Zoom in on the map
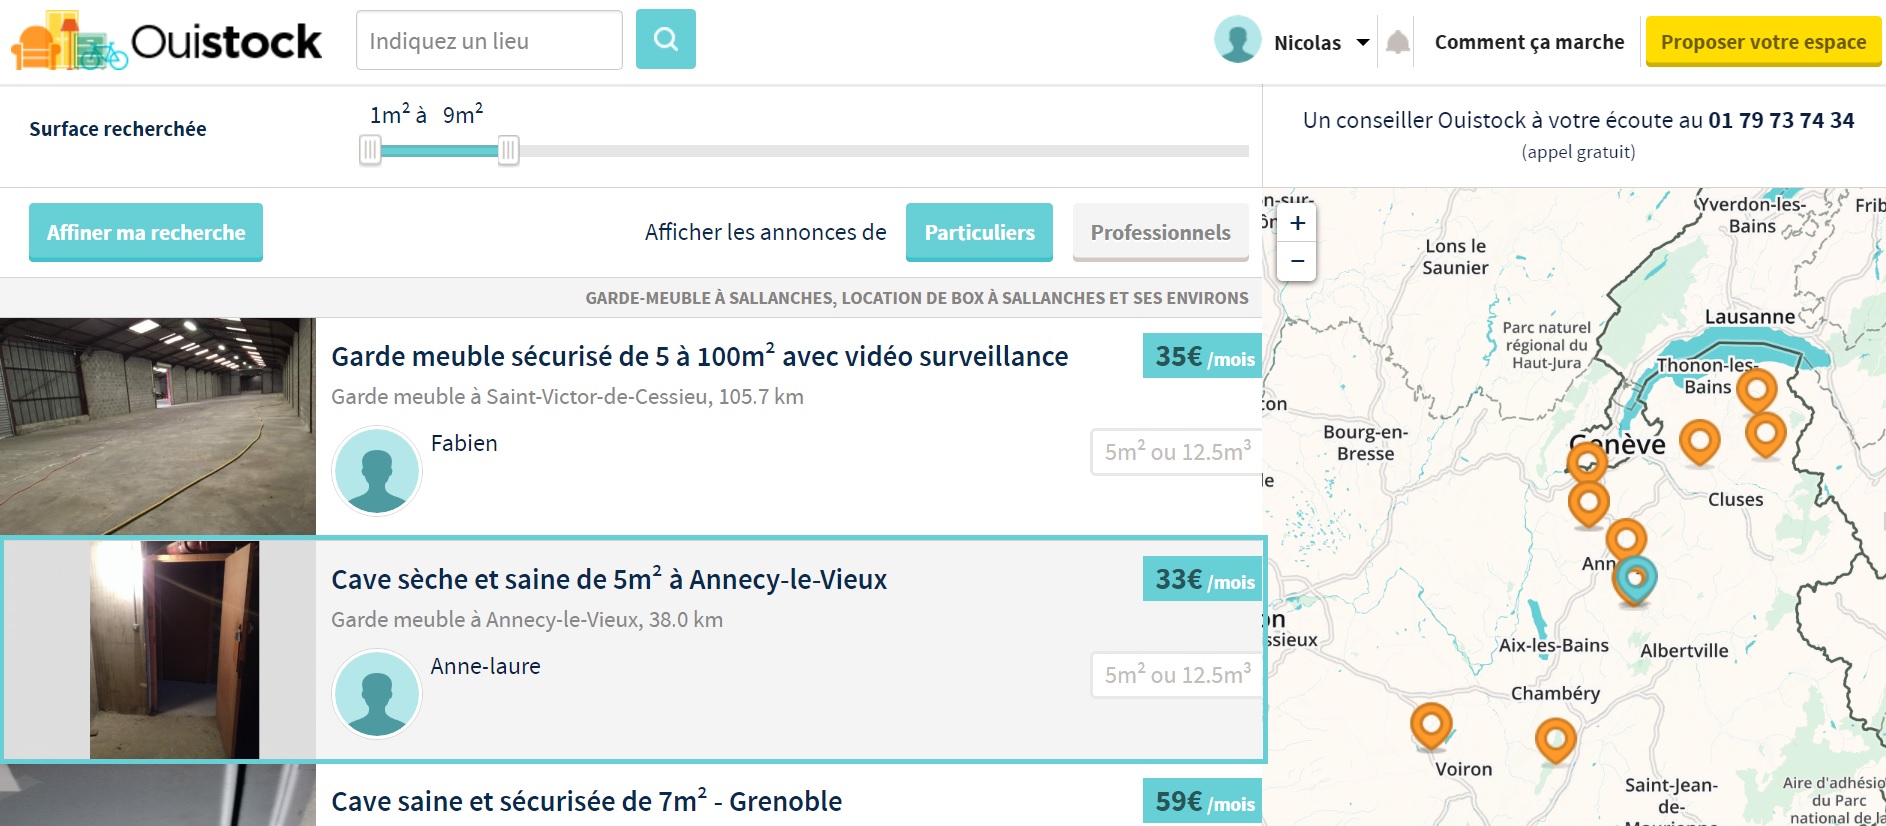The image size is (1886, 826). [1297, 223]
